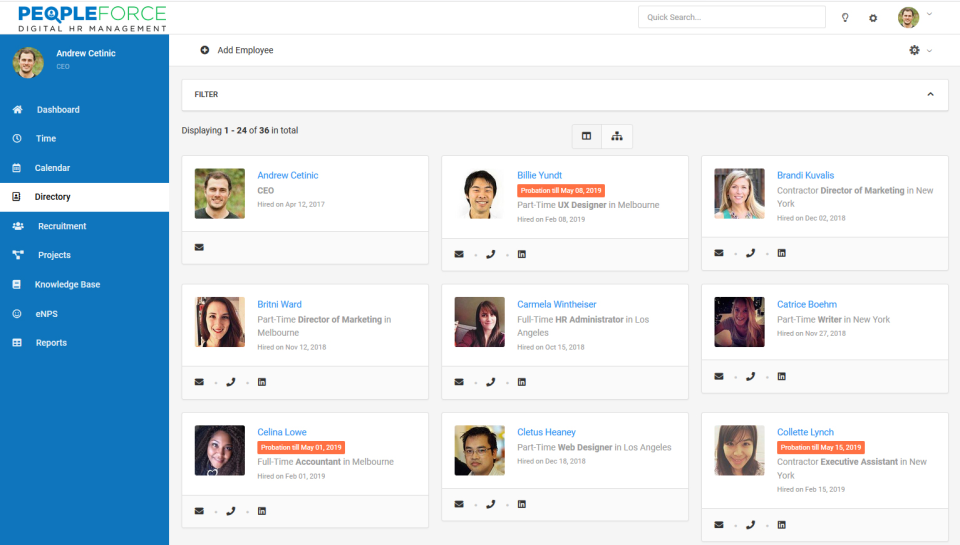Open Carmela Wintheiser's LinkedIn icon

point(522,382)
